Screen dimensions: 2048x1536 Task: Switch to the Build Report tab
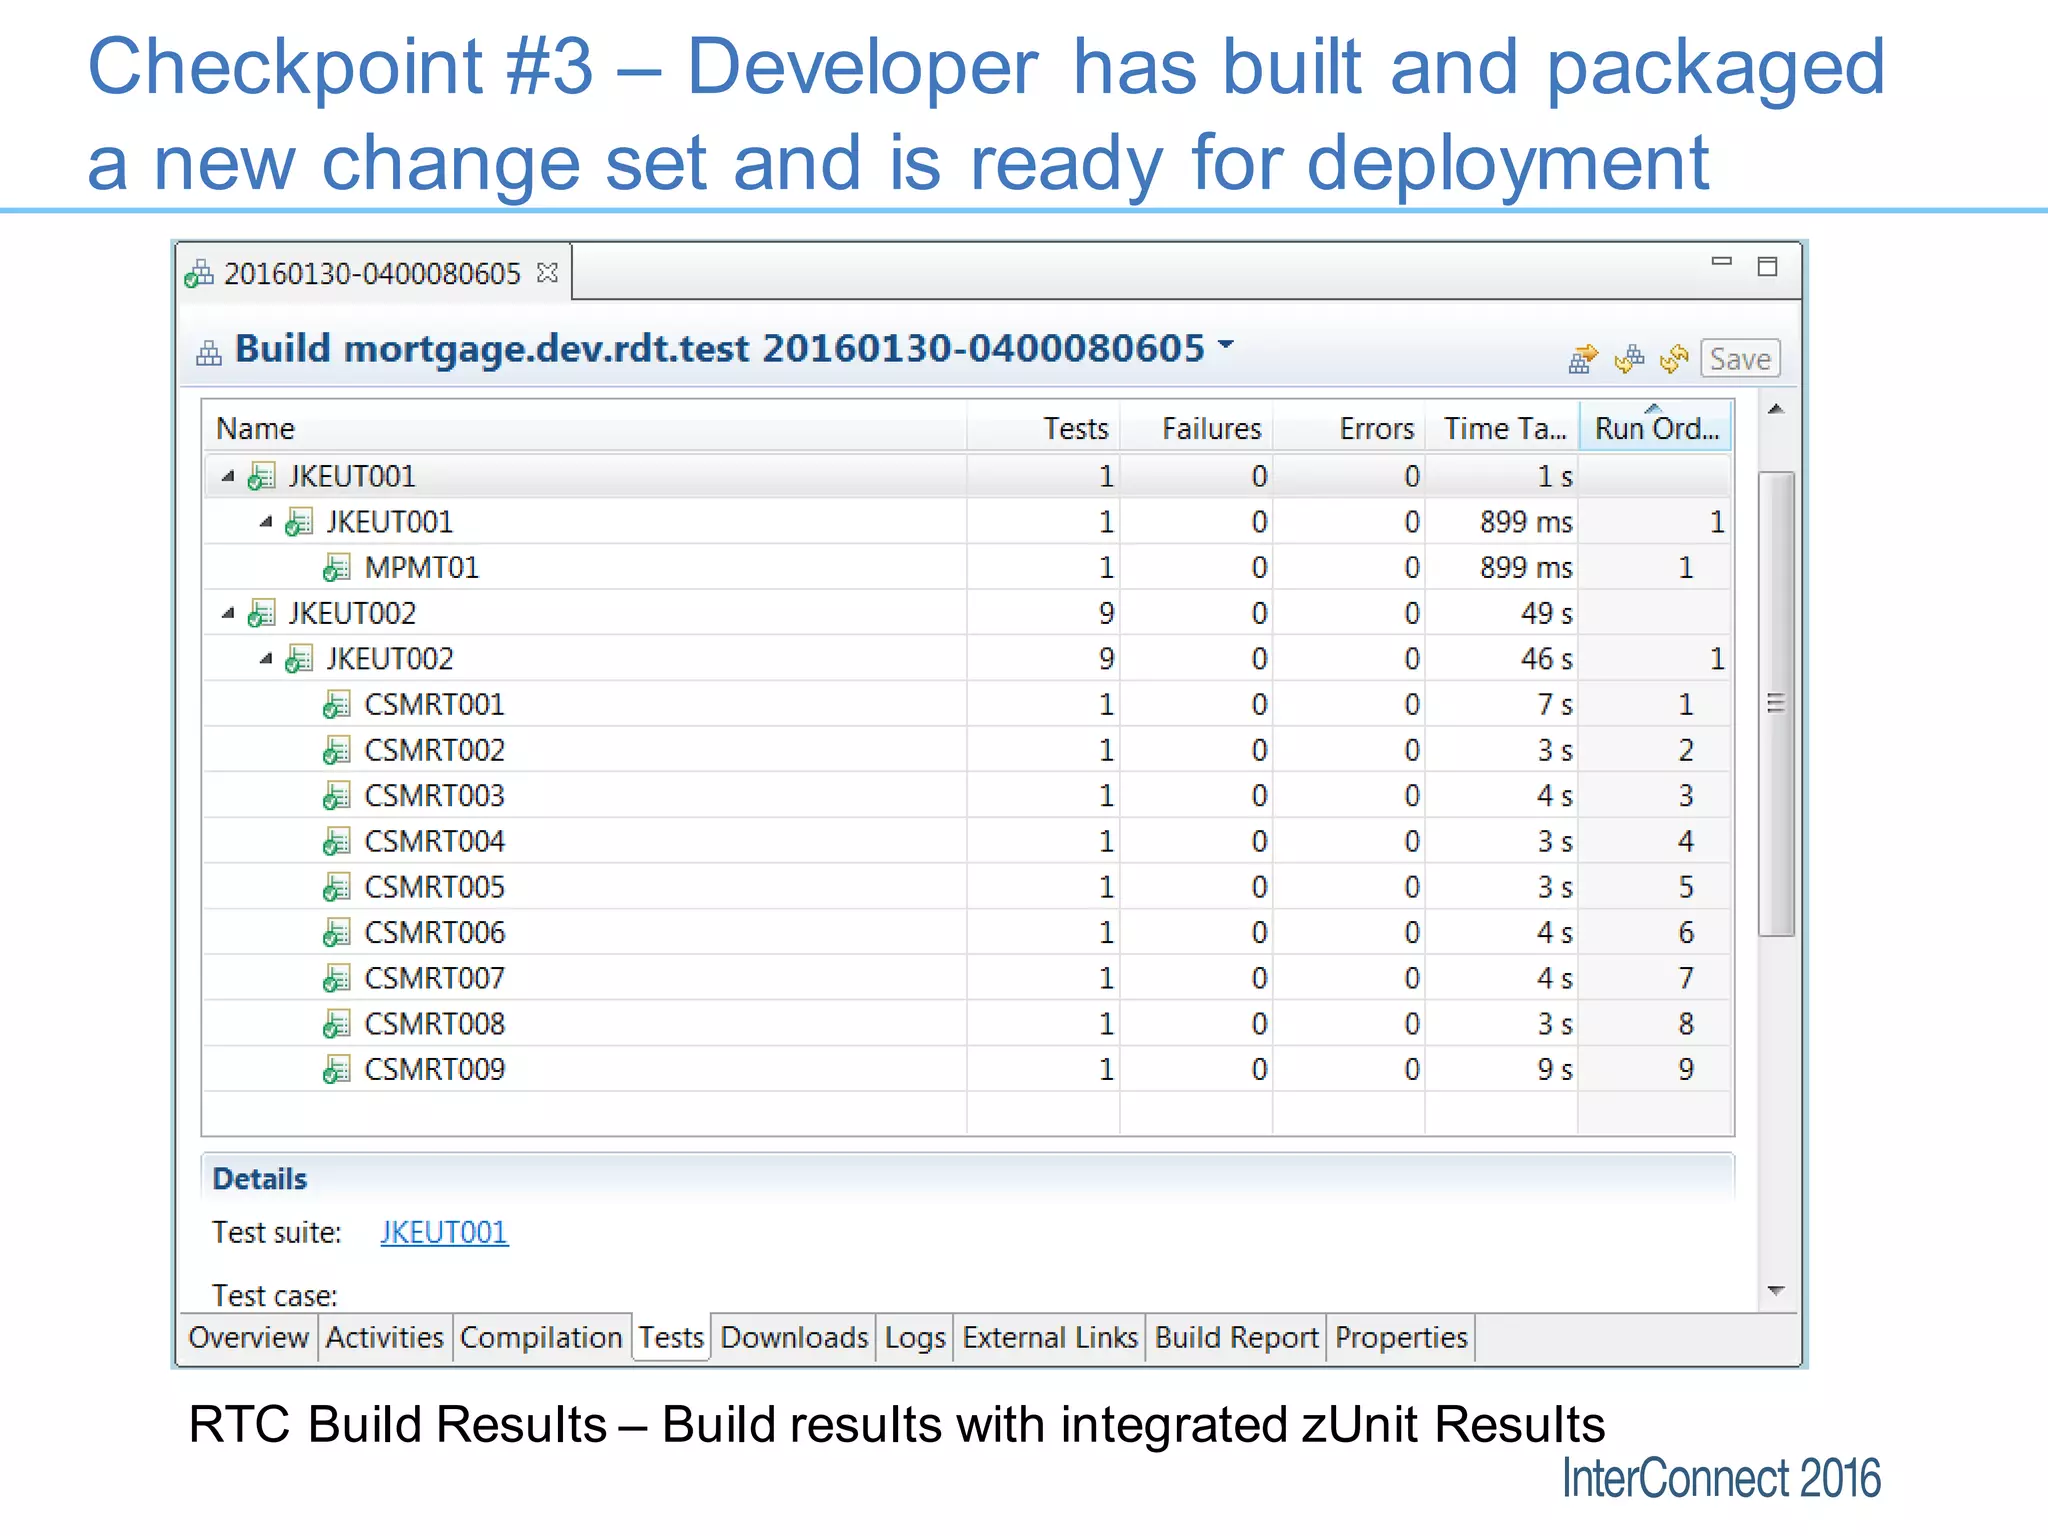click(x=1237, y=1338)
